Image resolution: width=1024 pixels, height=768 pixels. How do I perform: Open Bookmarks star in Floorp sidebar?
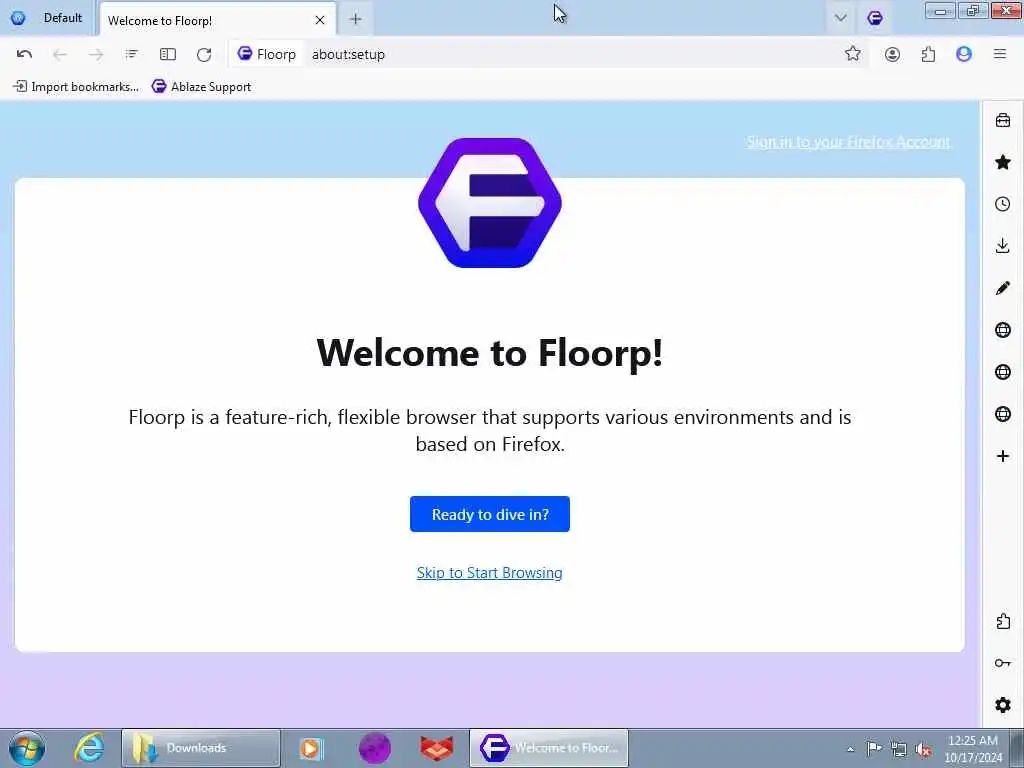pos(1003,162)
